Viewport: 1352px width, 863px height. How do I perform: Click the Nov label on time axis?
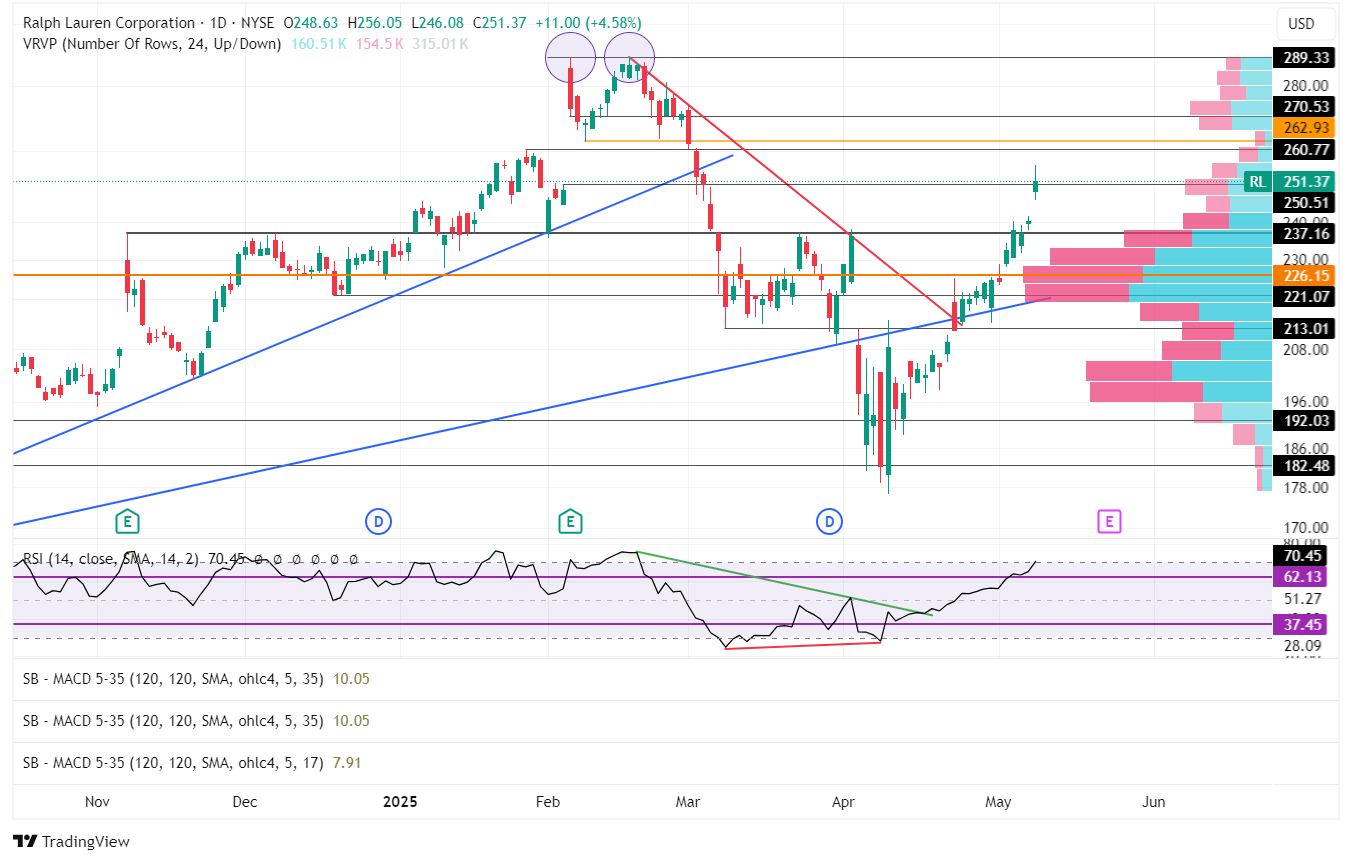coord(97,802)
